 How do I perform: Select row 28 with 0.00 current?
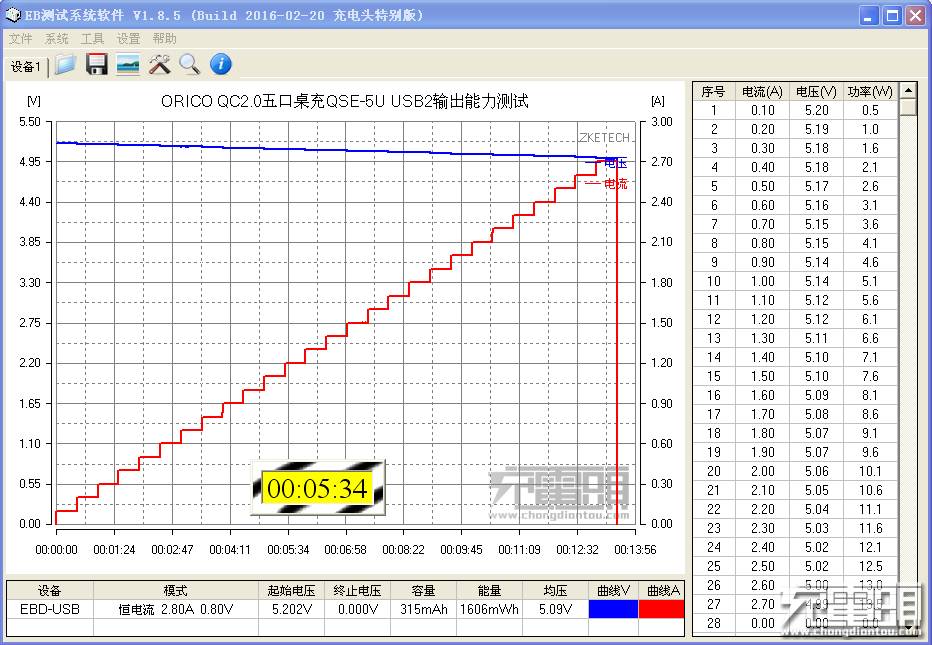(x=795, y=624)
